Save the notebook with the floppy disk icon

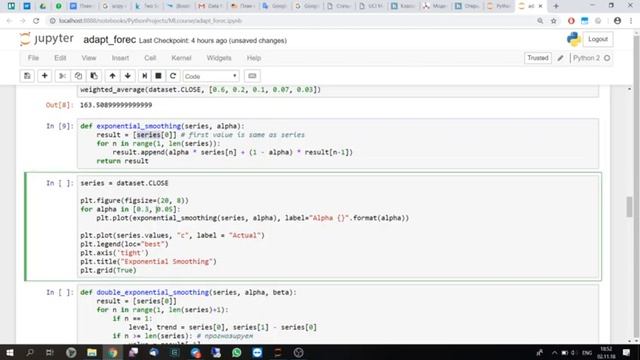[x=27, y=76]
